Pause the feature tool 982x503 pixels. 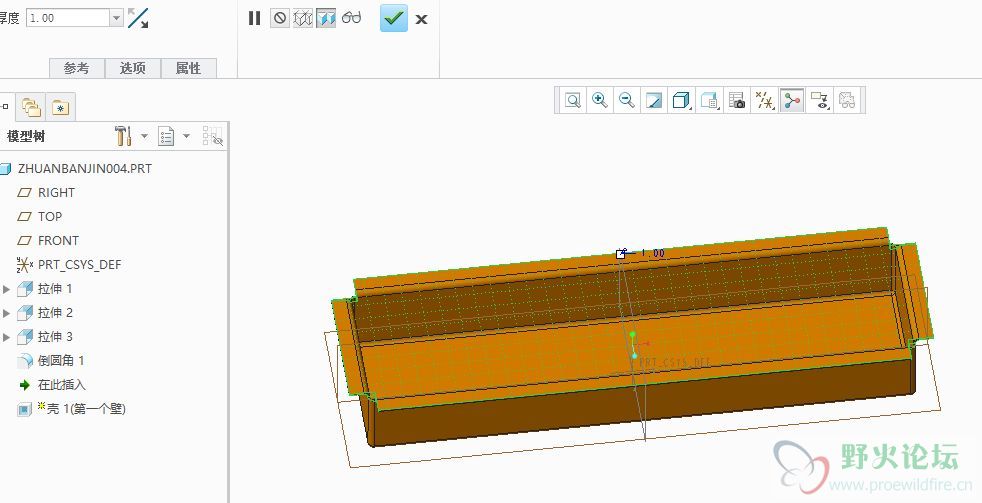[254, 18]
